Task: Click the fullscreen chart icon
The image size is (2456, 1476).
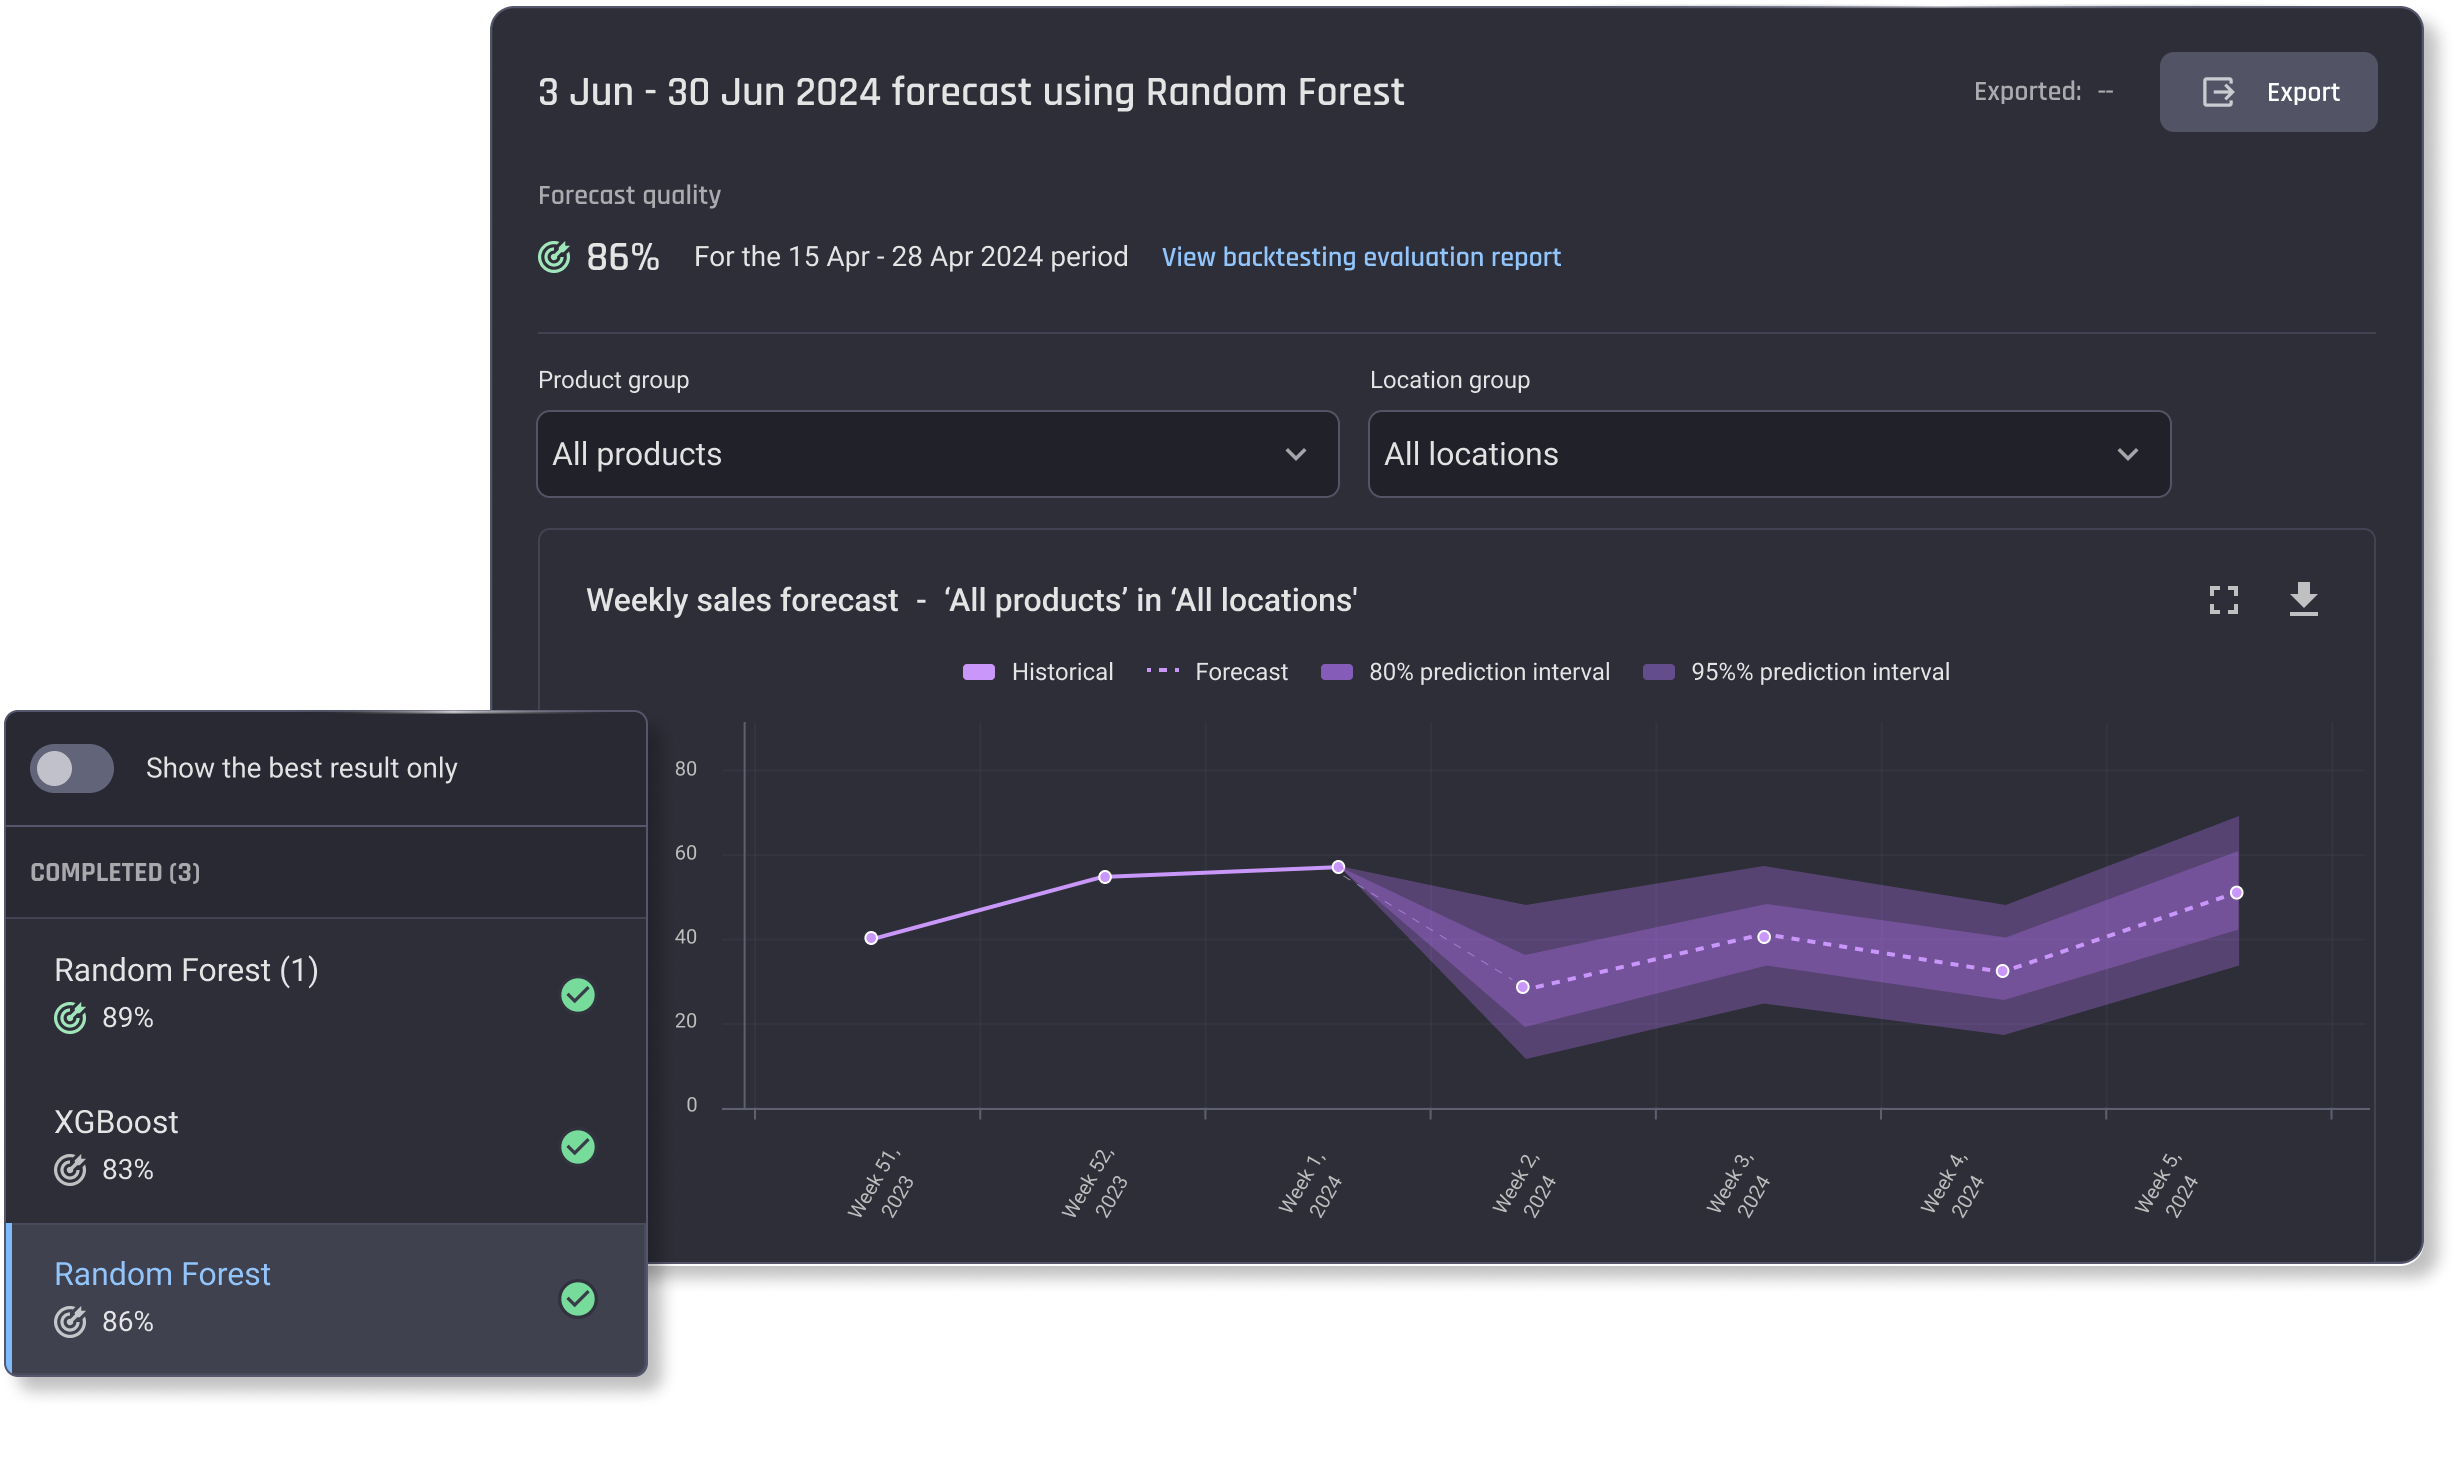Action: (x=2223, y=600)
